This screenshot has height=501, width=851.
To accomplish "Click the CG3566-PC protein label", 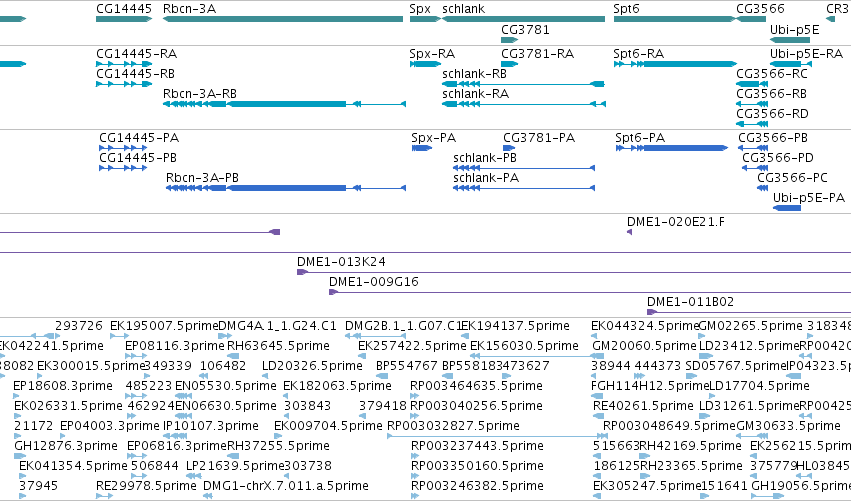I will 792,178.
